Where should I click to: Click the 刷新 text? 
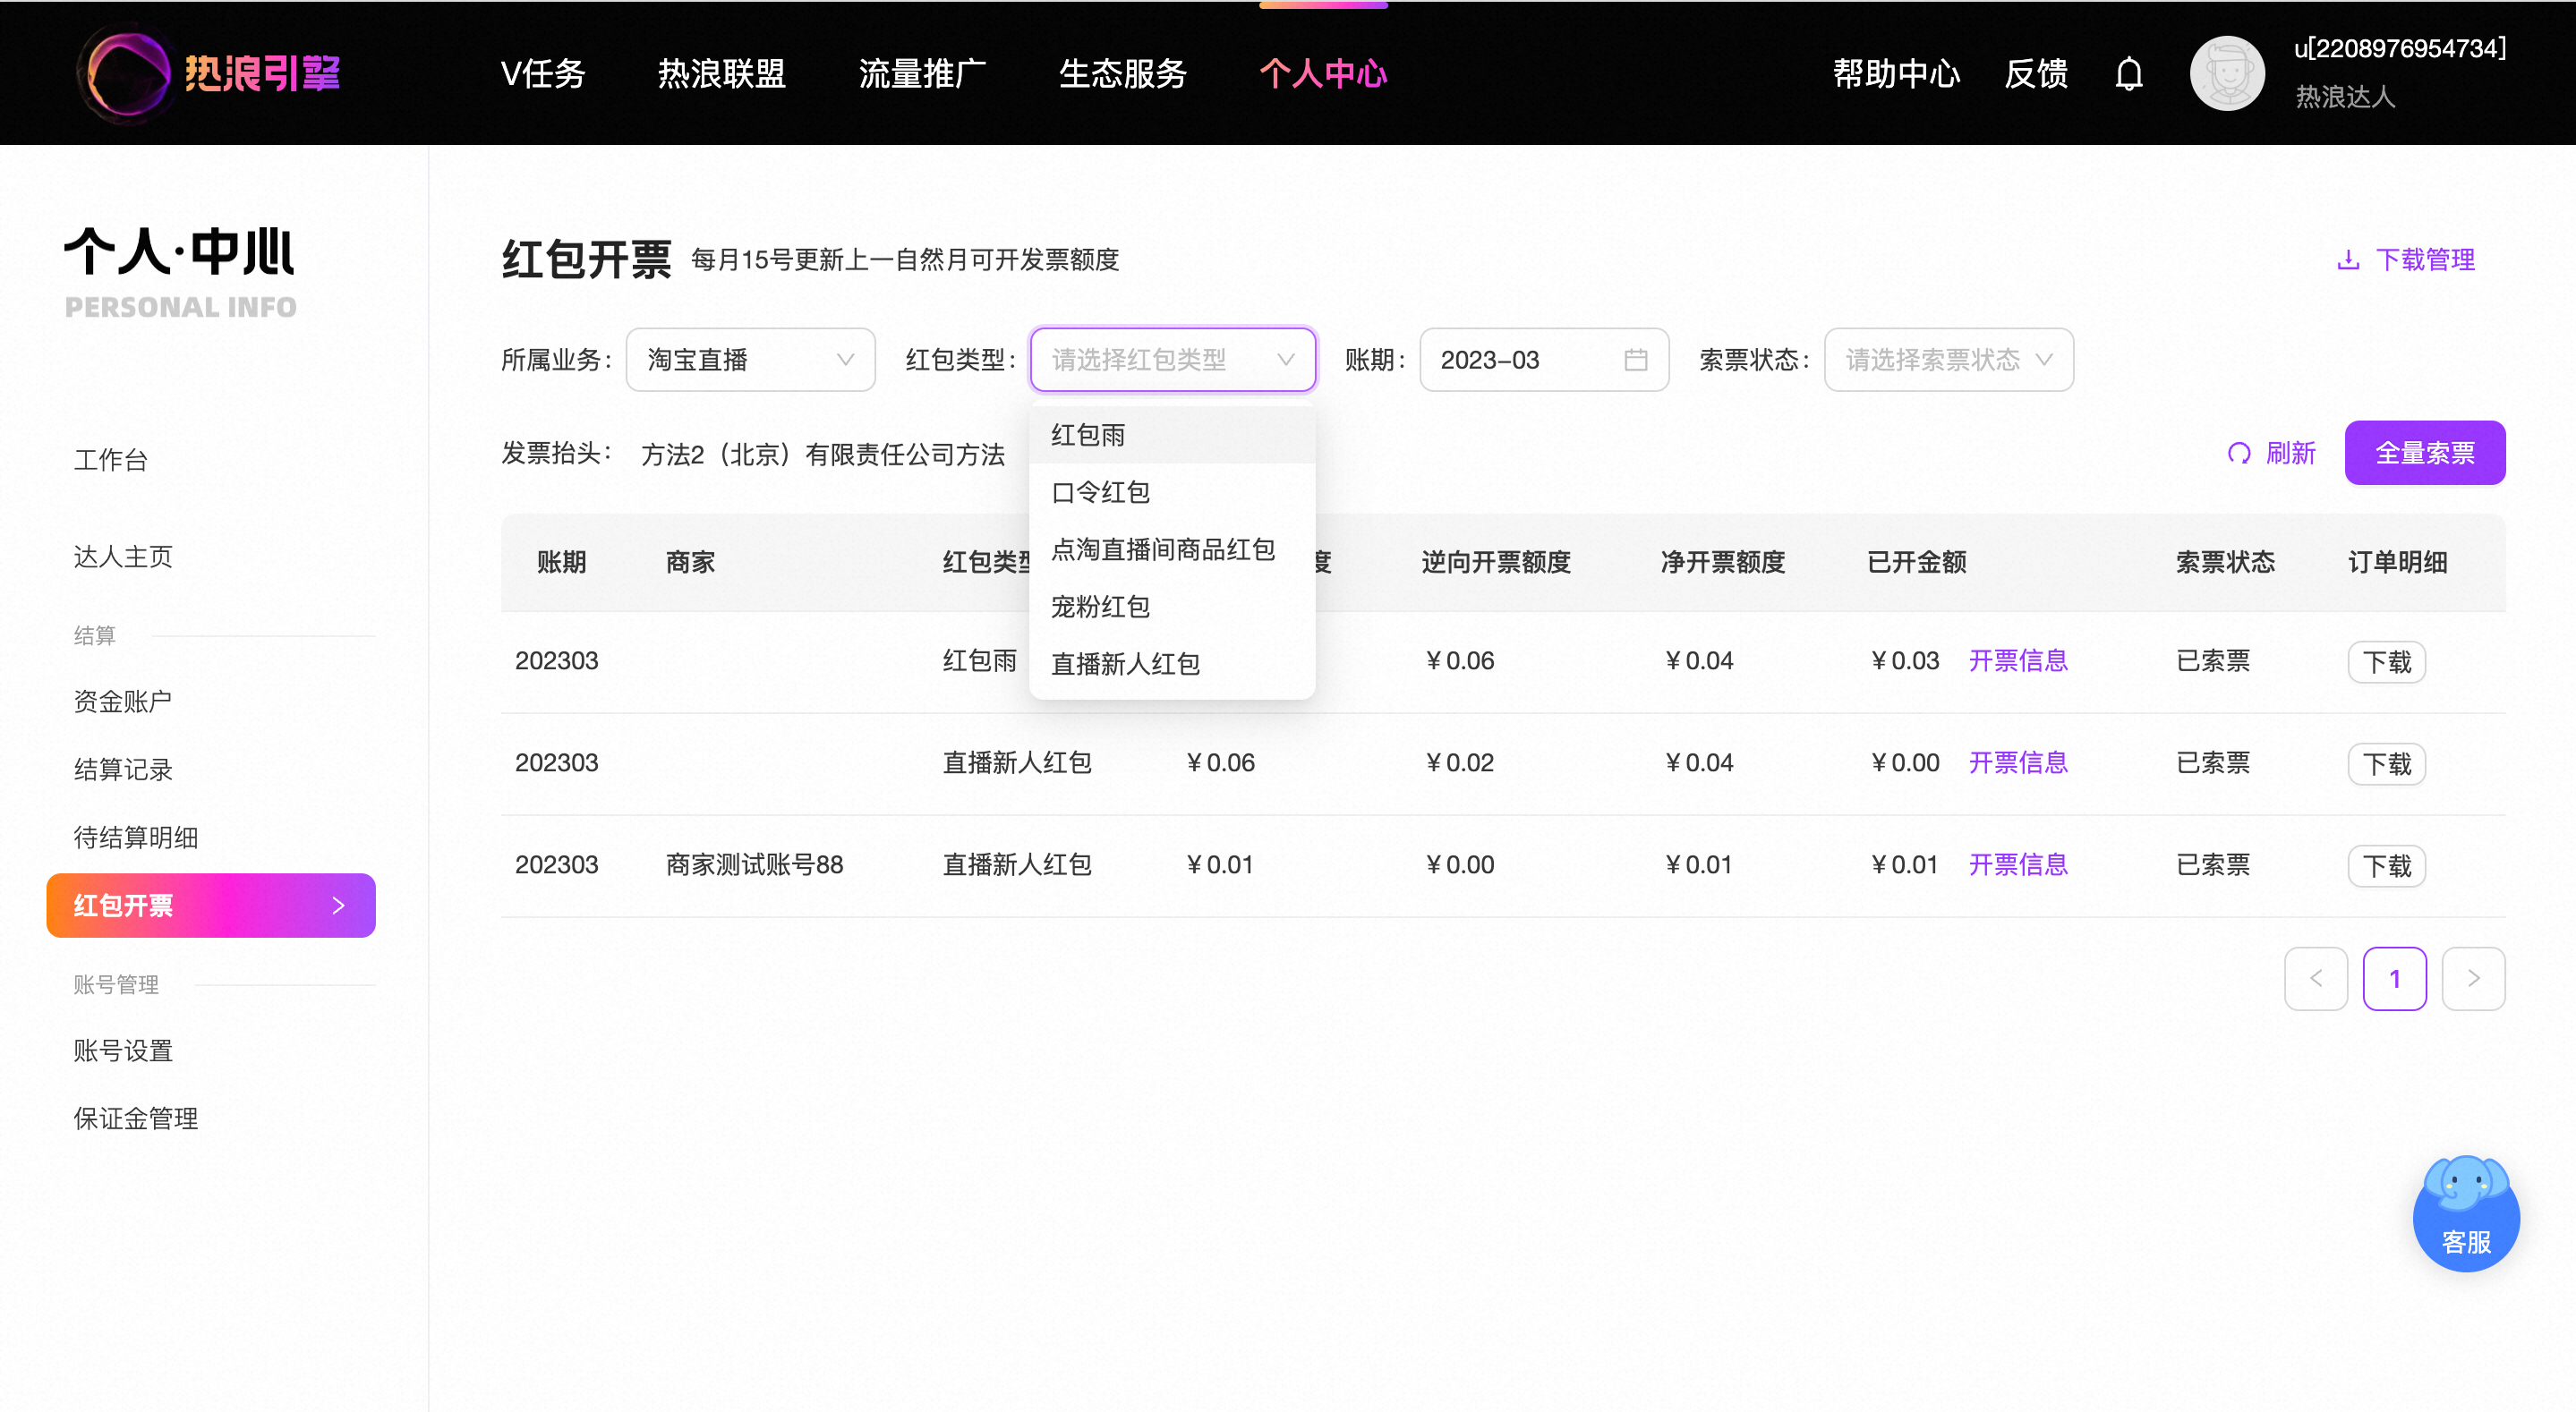2290,453
